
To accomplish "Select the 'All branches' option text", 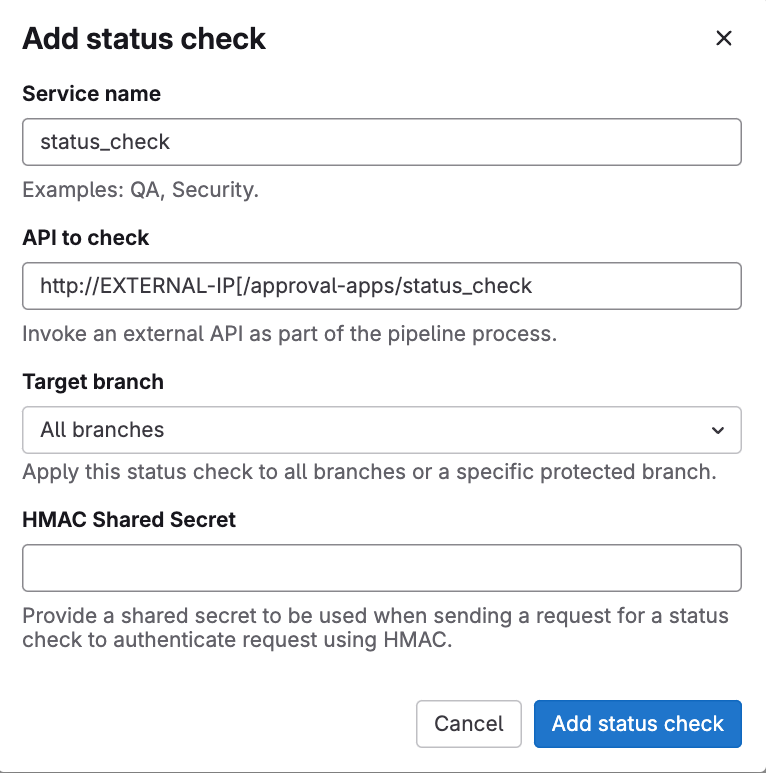I will click(x=102, y=430).
